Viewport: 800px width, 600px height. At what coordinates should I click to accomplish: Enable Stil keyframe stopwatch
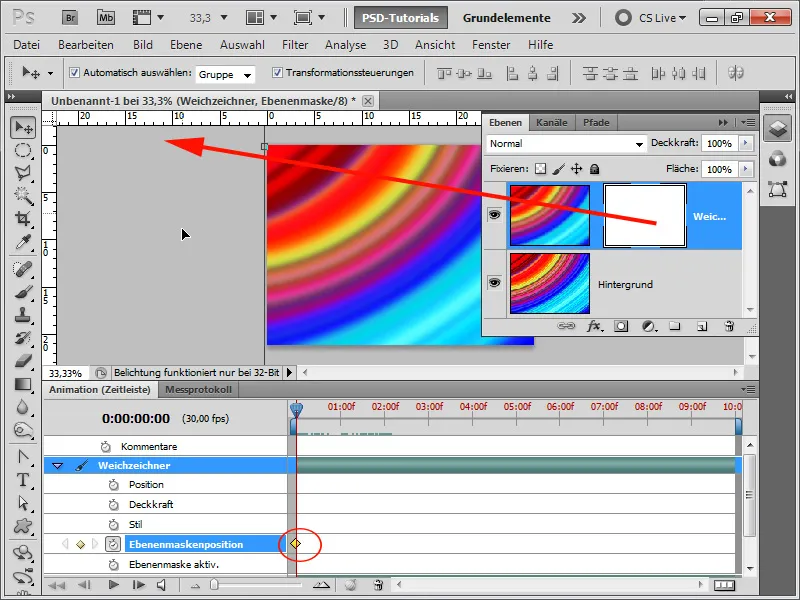tap(113, 524)
